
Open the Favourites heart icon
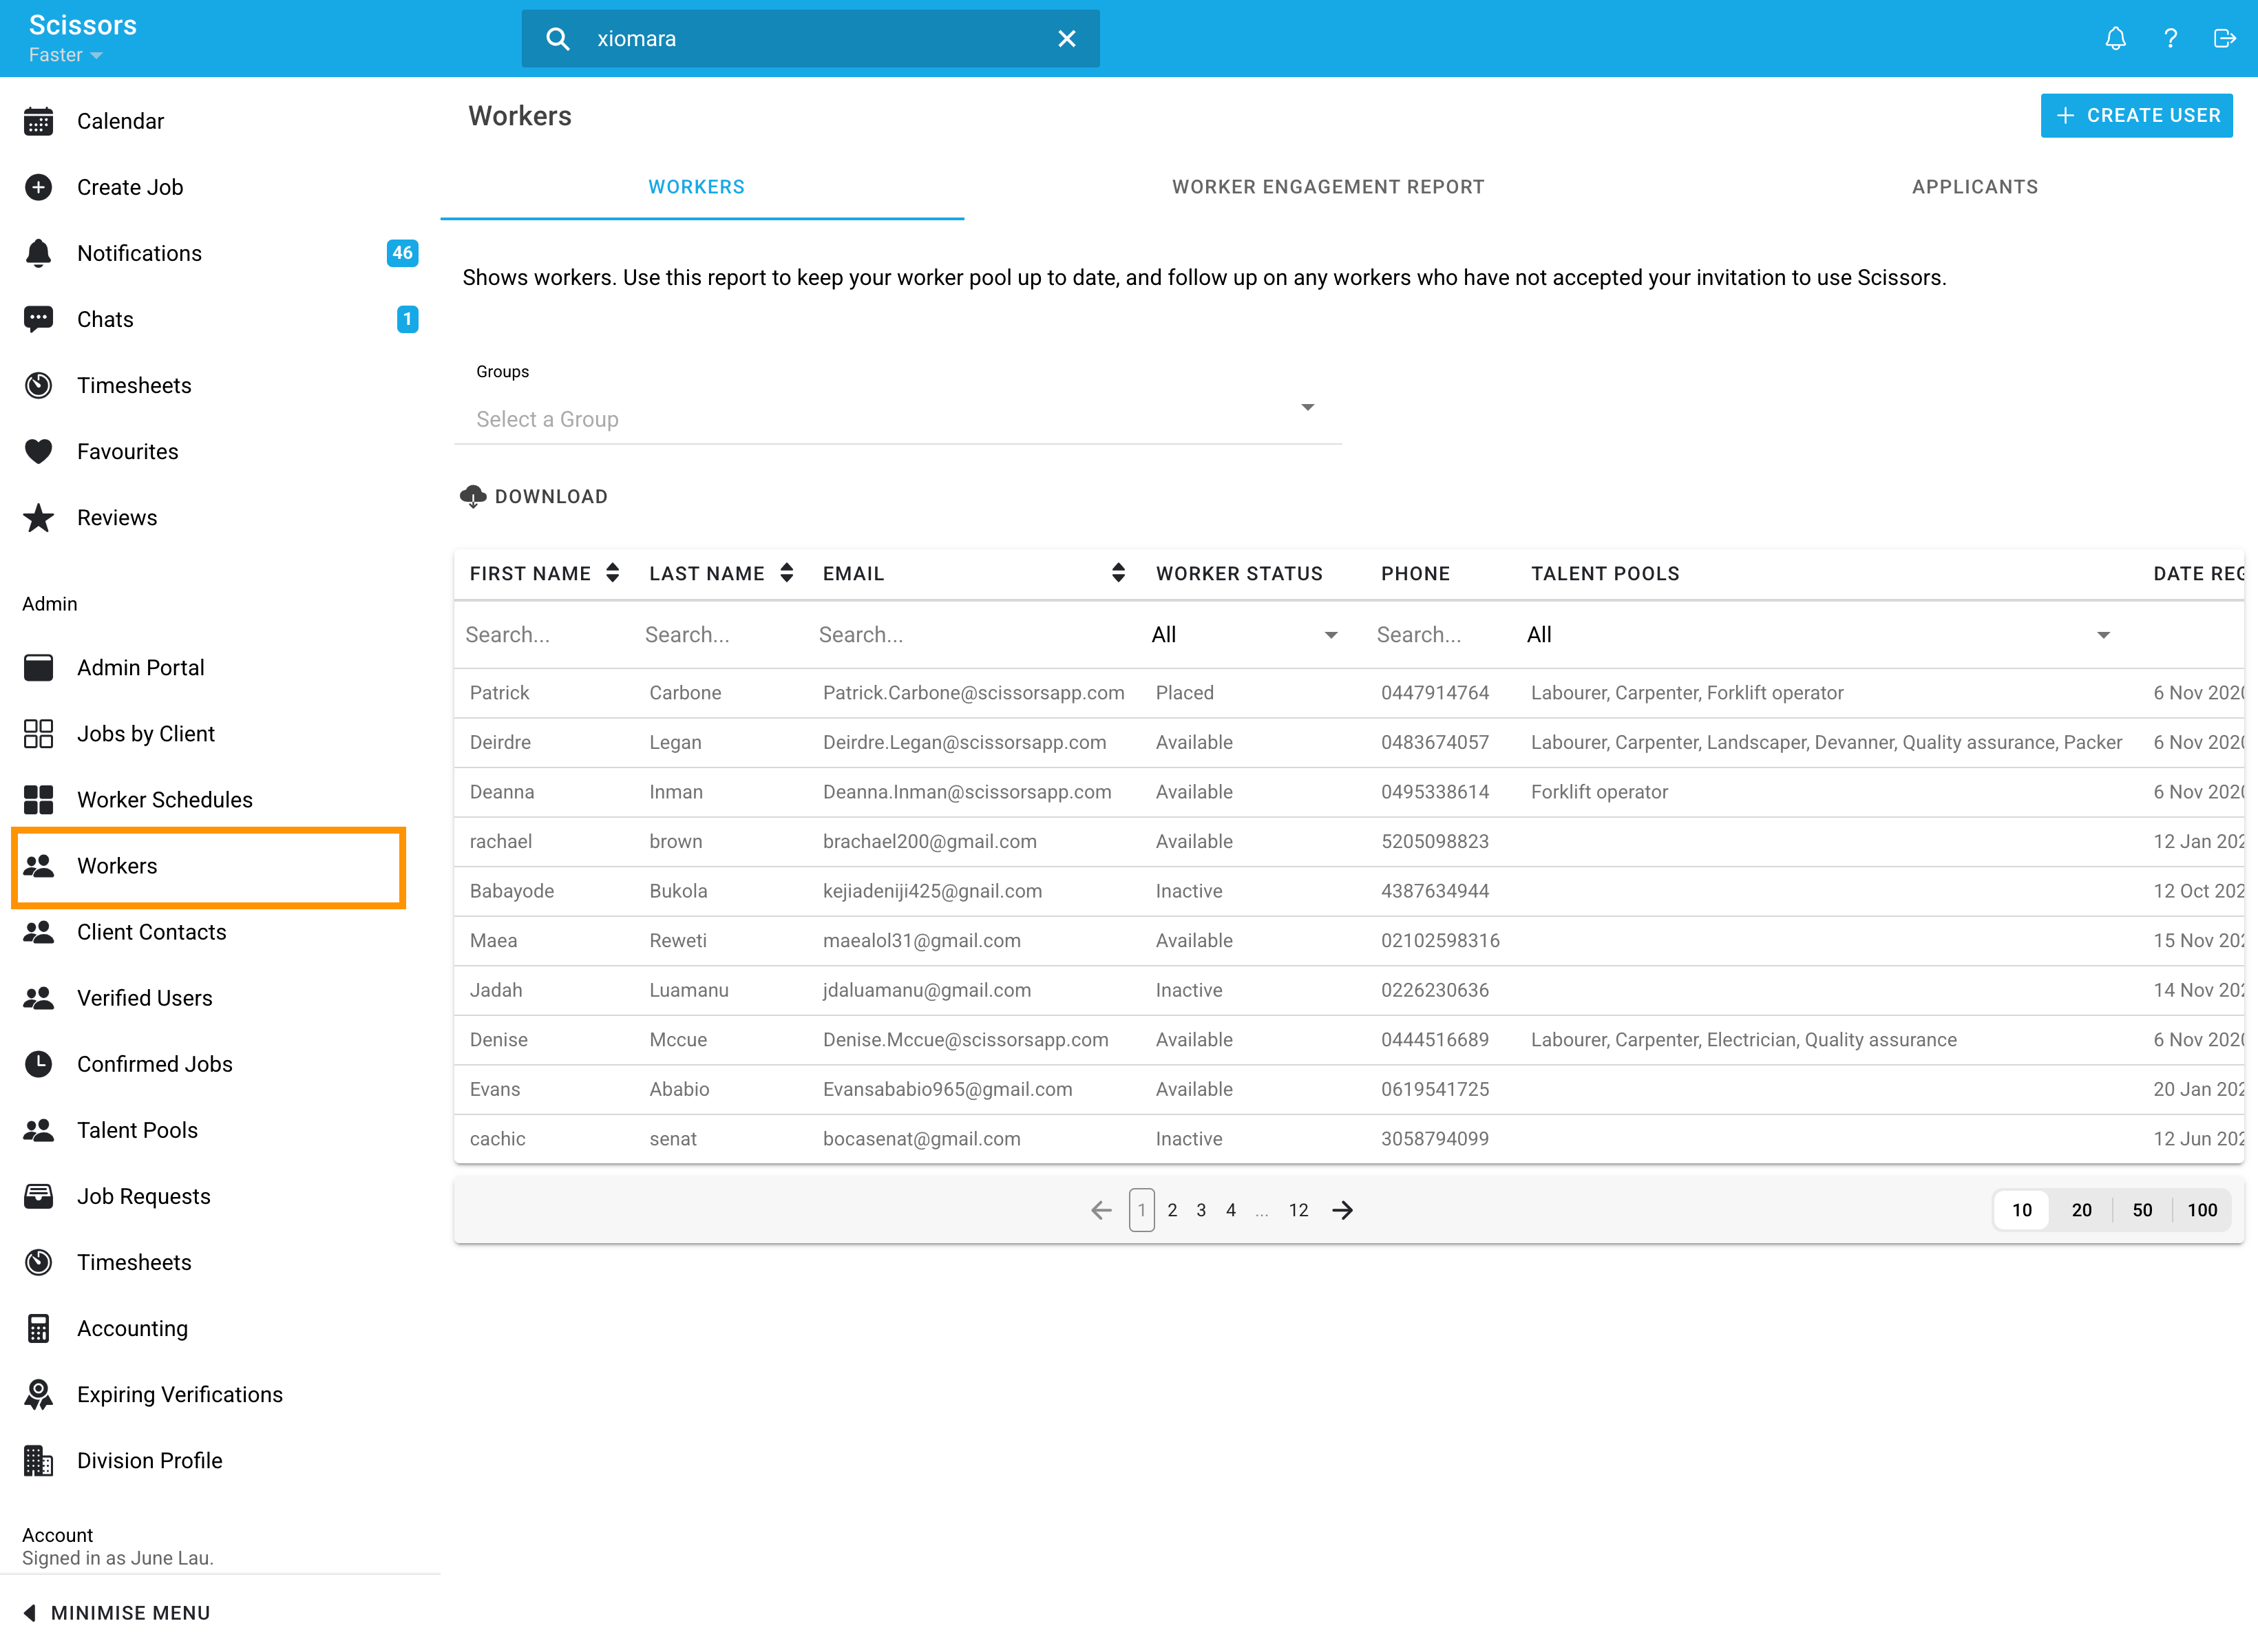pos(38,451)
